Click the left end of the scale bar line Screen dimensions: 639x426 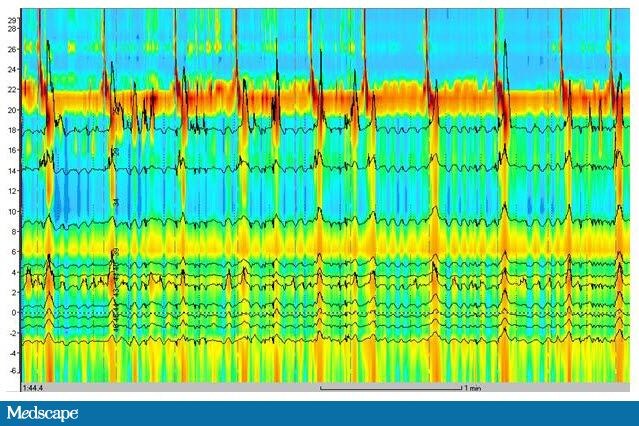tap(321, 387)
